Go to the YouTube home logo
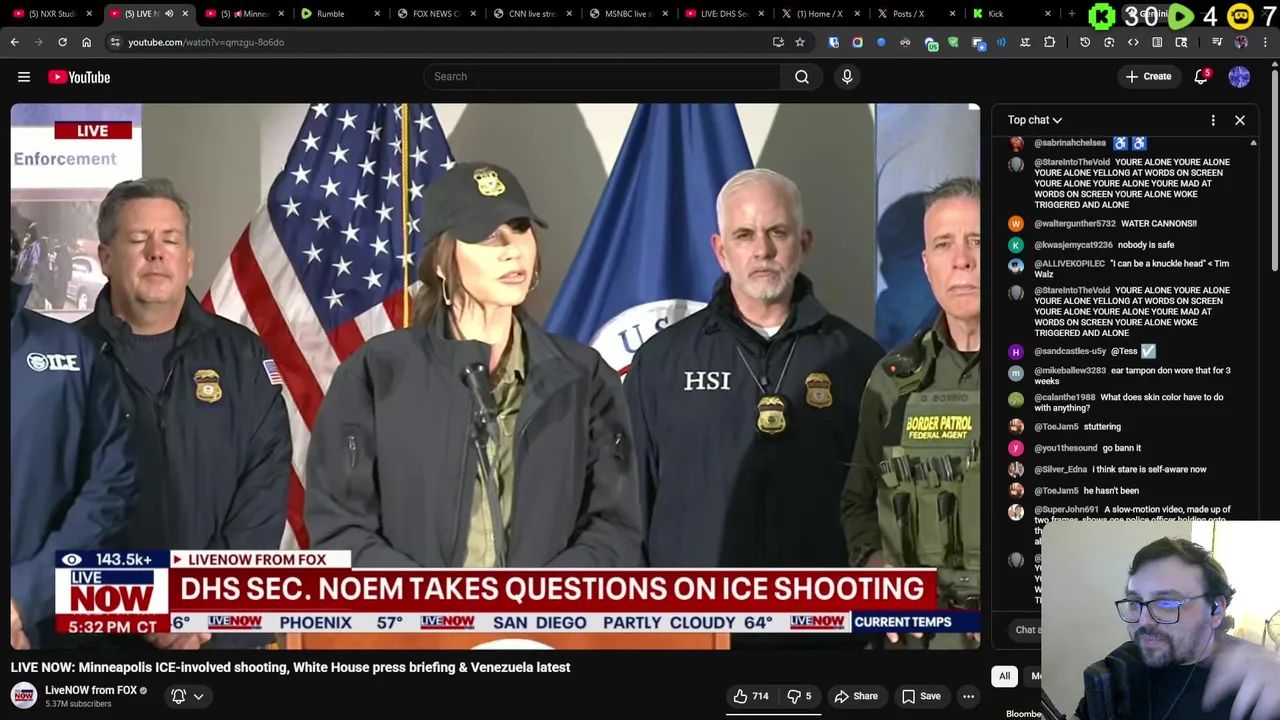This screenshot has height=720, width=1280. point(79,77)
